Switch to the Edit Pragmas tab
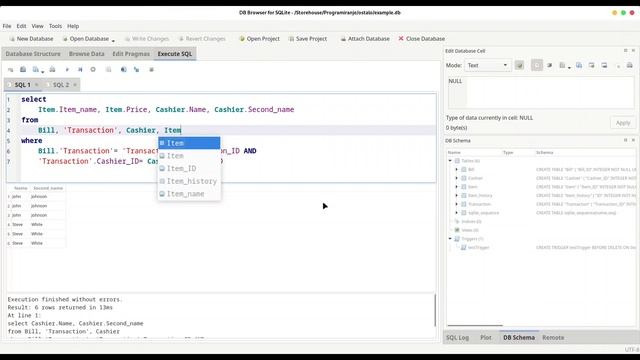Viewport: 640px width, 360px height. [x=131, y=54]
